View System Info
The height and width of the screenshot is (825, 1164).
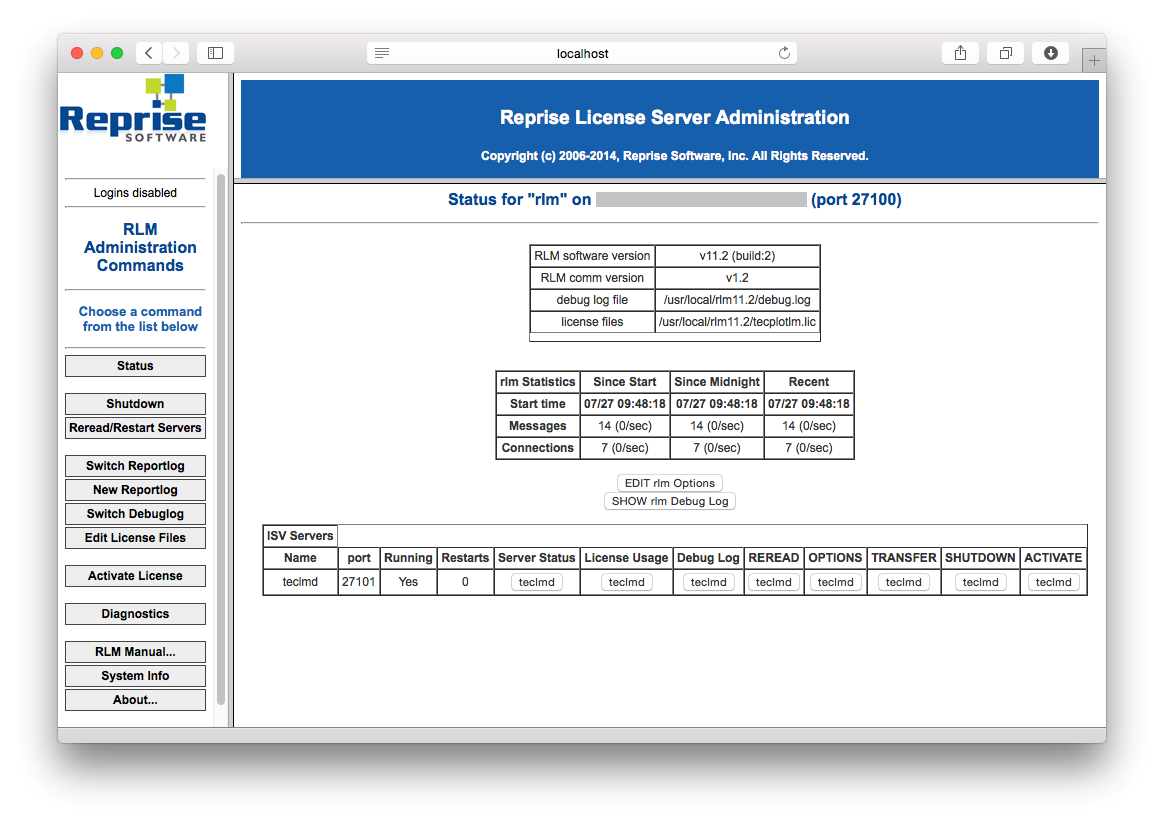tap(135, 676)
